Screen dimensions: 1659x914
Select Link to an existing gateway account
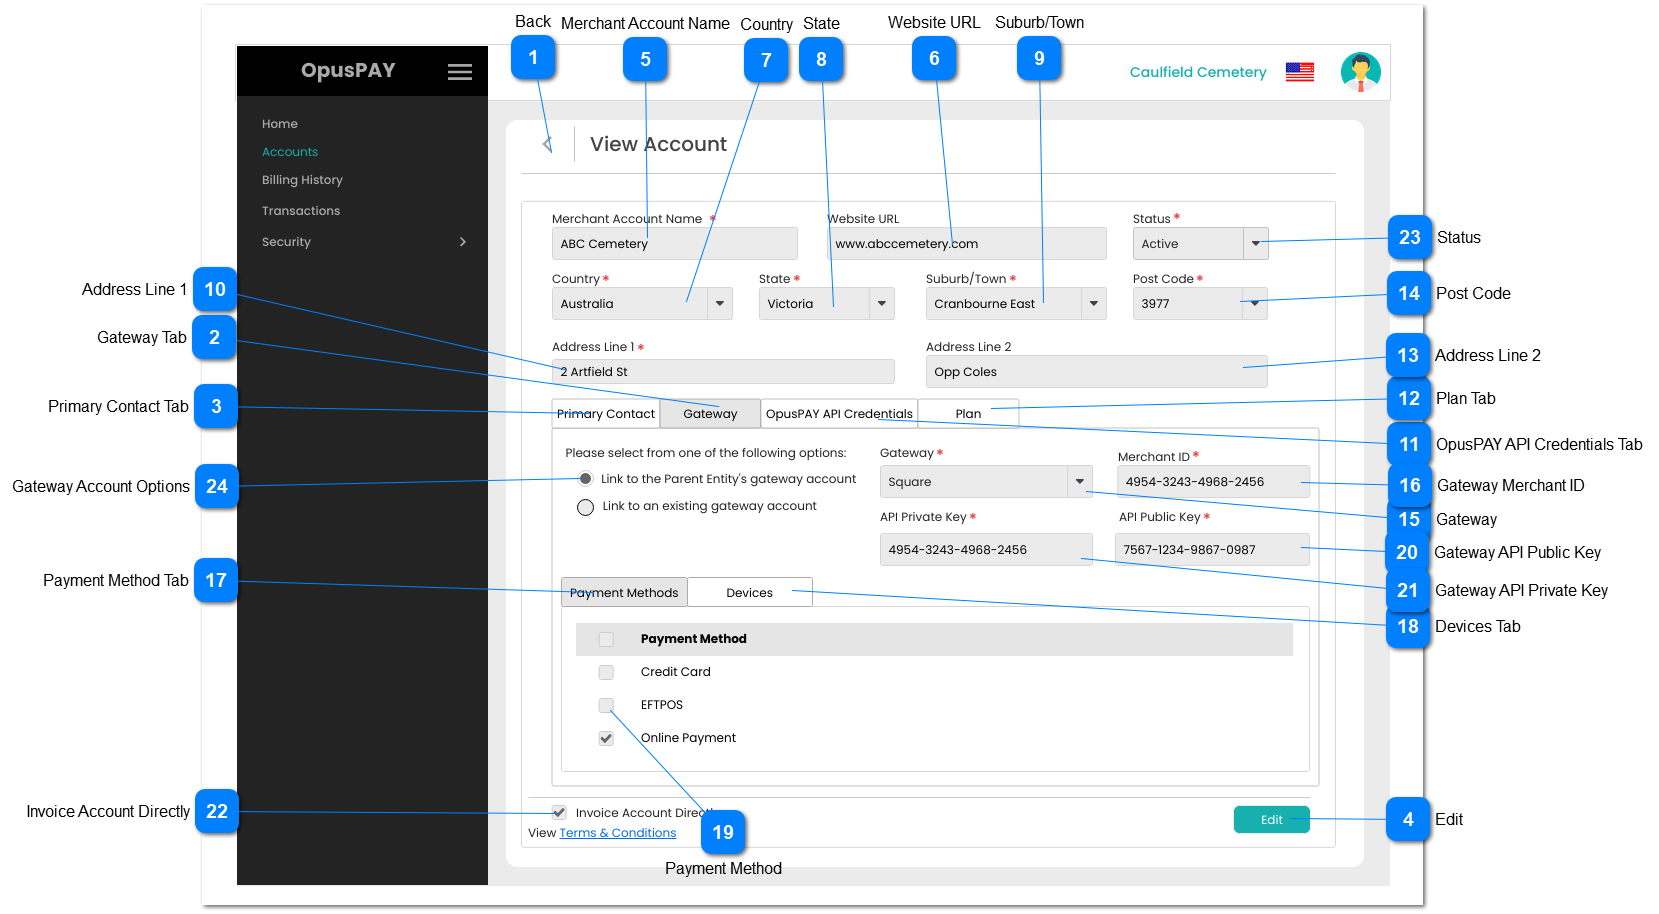tap(586, 507)
